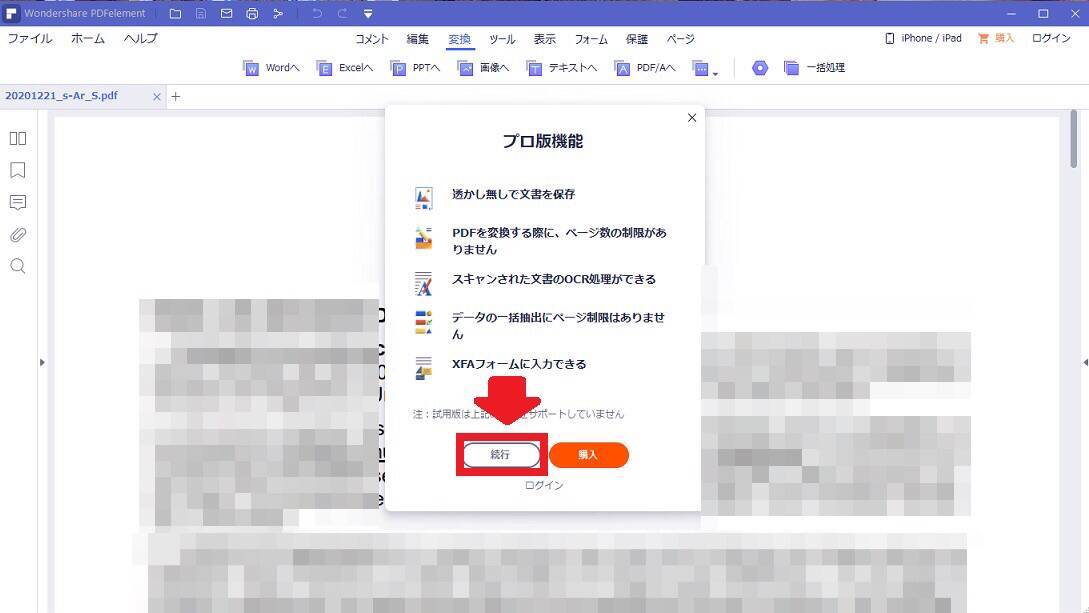Click the open folder icon in title bar
The image size is (1089, 613).
pos(176,14)
